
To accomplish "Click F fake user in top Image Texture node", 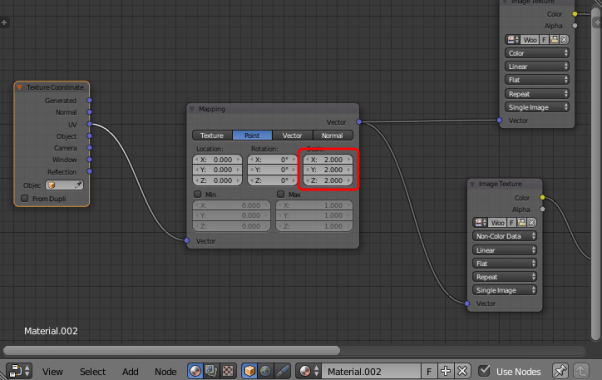I will (x=544, y=40).
